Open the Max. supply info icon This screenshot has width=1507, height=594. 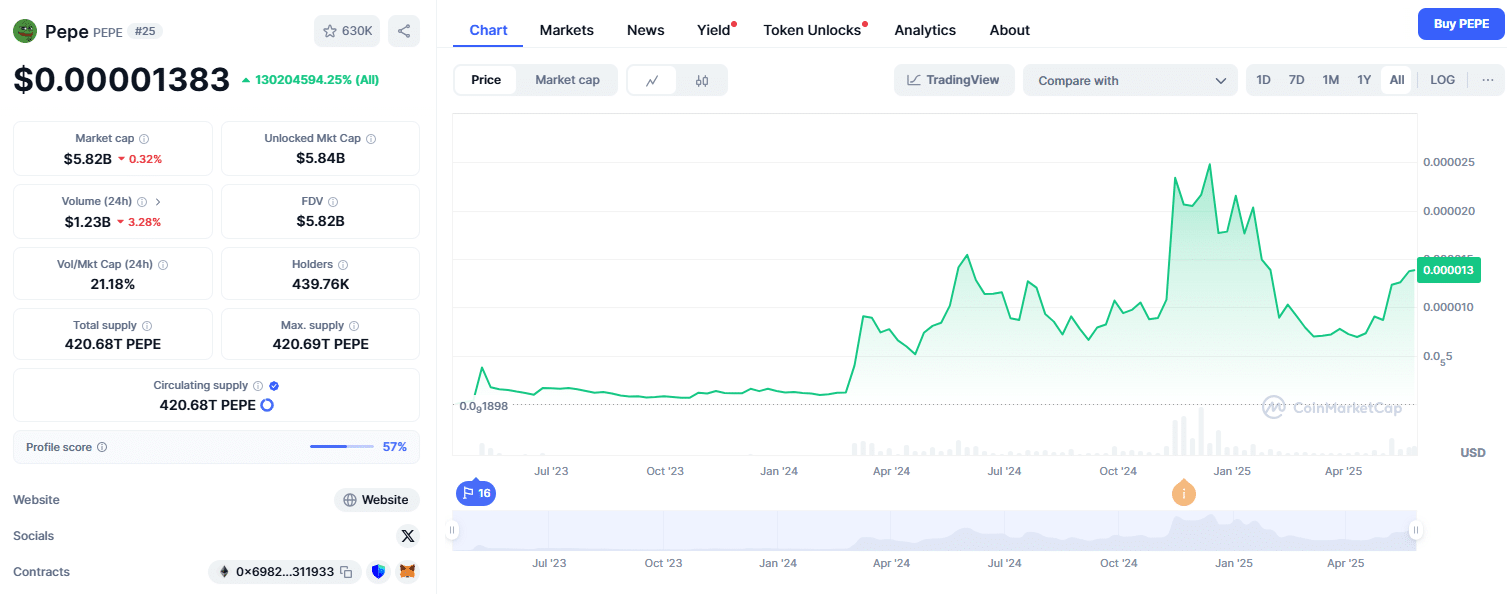click(354, 326)
